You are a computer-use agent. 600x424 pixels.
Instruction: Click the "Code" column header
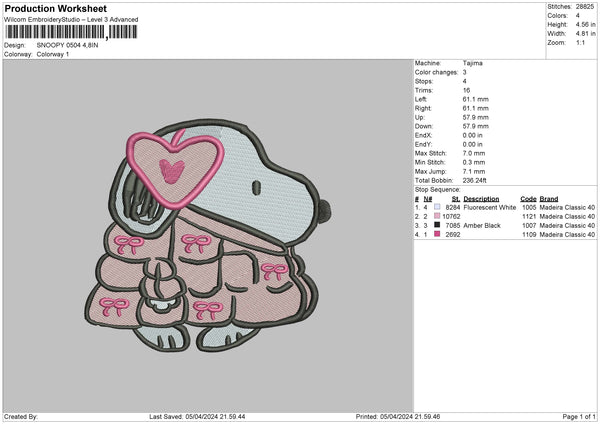[x=528, y=199]
